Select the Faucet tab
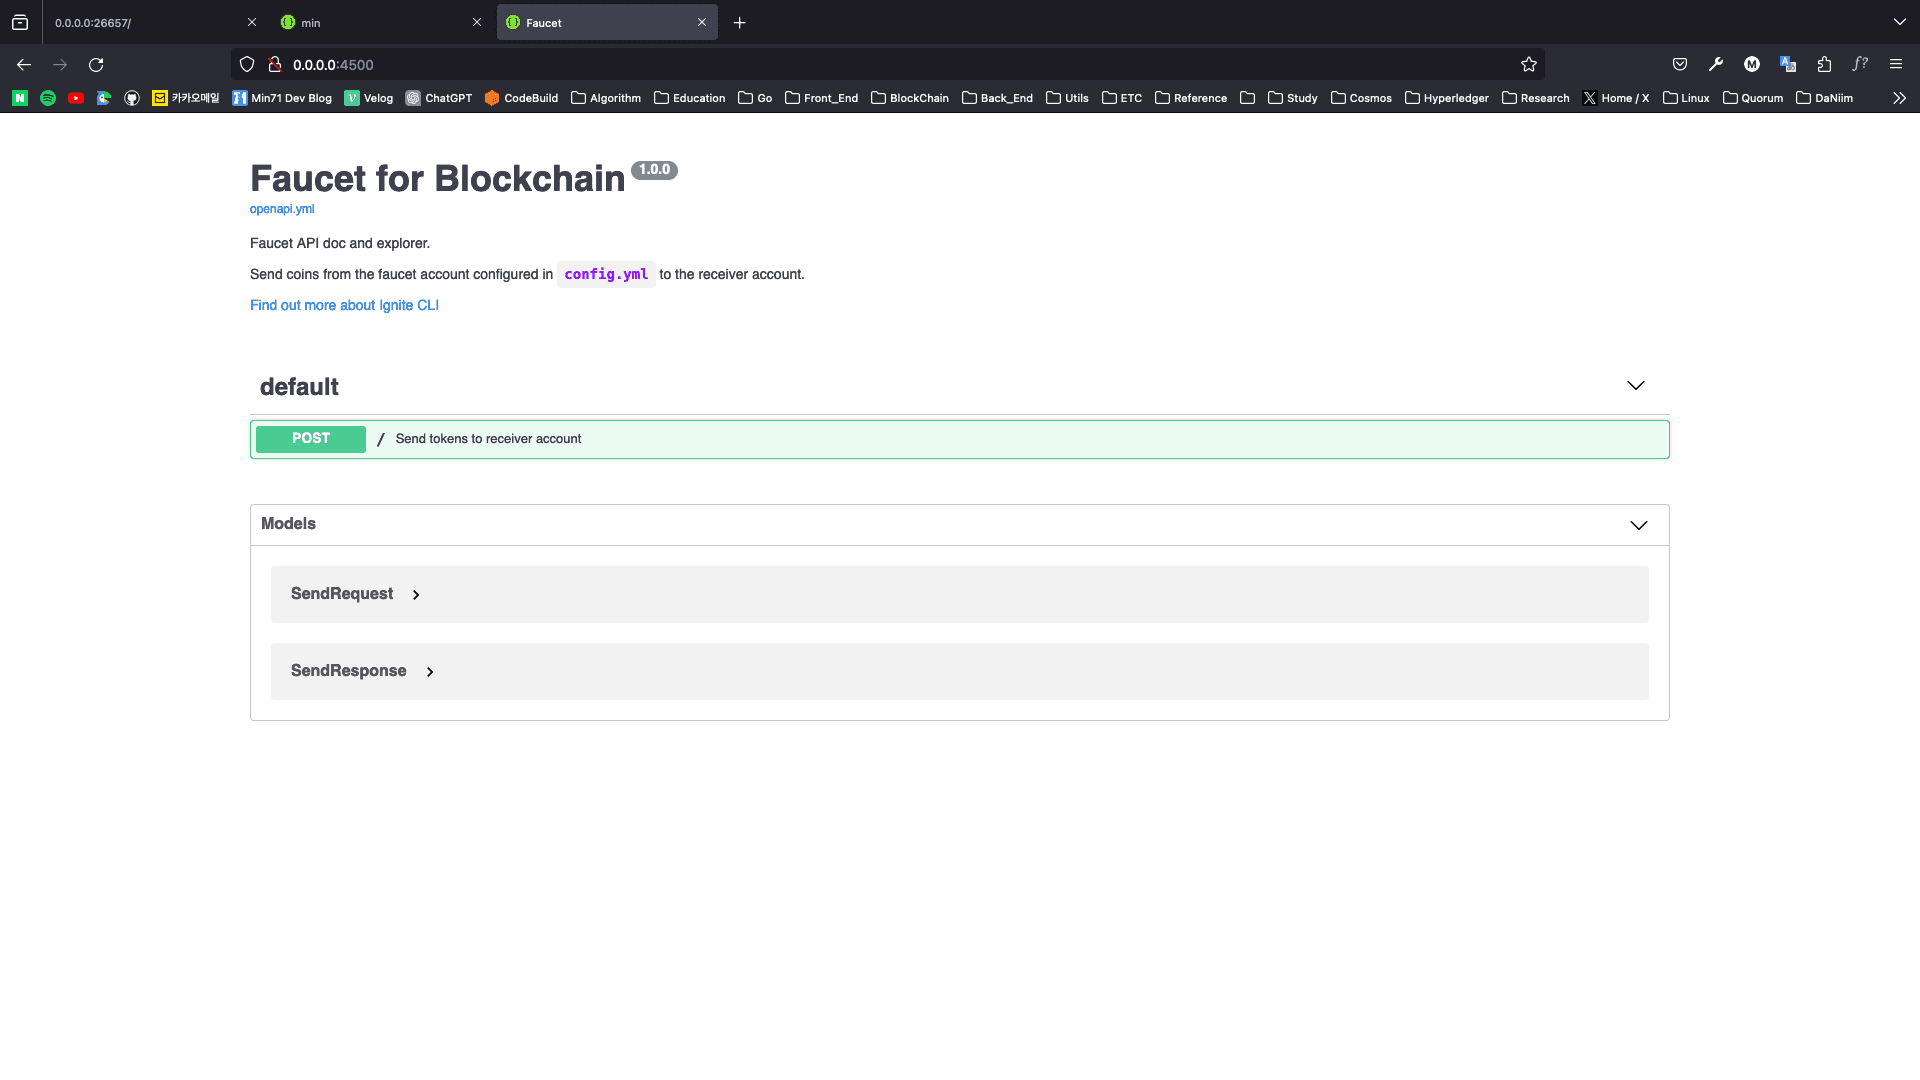This screenshot has width=1920, height=1080. pyautogui.click(x=607, y=23)
